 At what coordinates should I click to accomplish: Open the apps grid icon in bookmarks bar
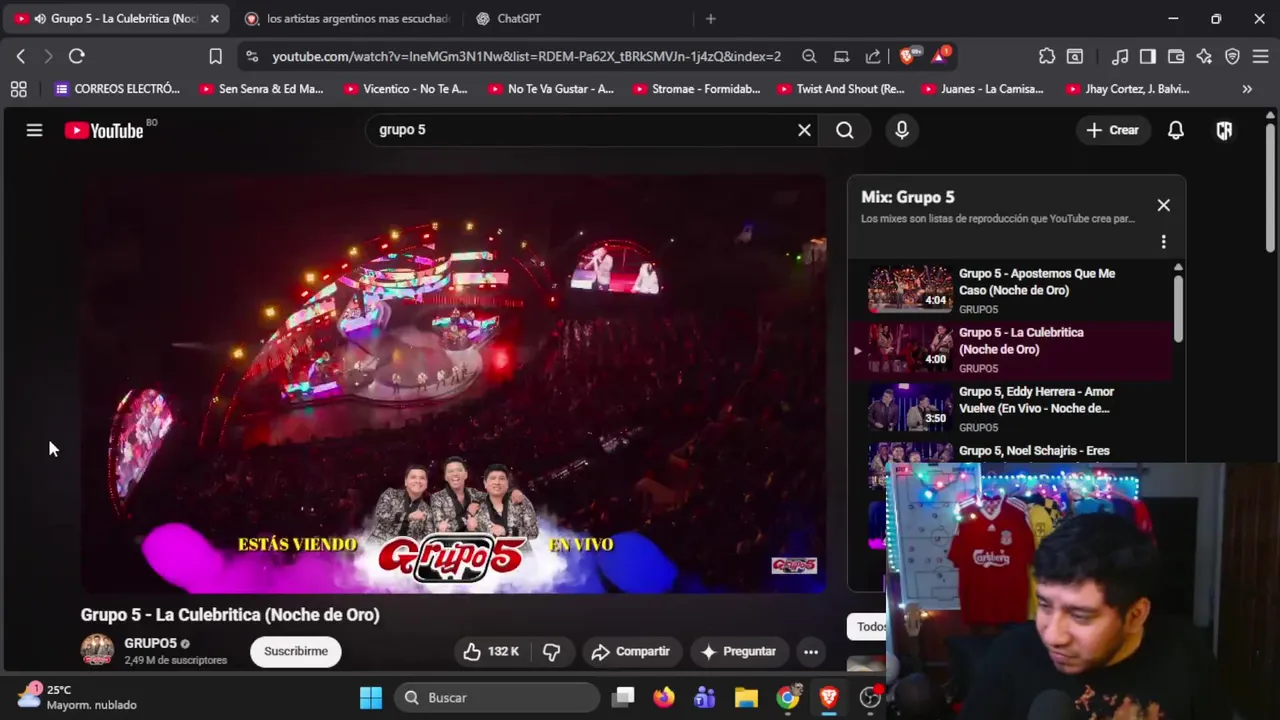point(18,89)
